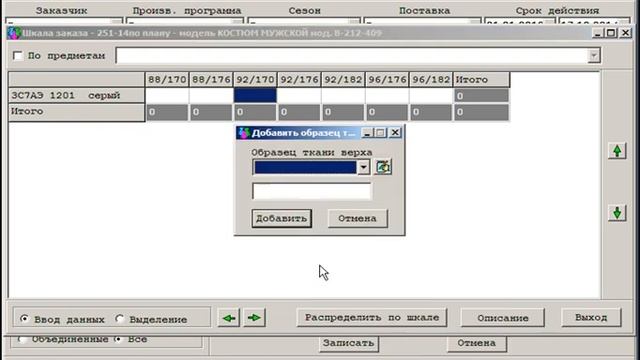This screenshot has height=360, width=640.
Task: Close the Добавить образец dialog
Action: pyautogui.click(x=395, y=133)
